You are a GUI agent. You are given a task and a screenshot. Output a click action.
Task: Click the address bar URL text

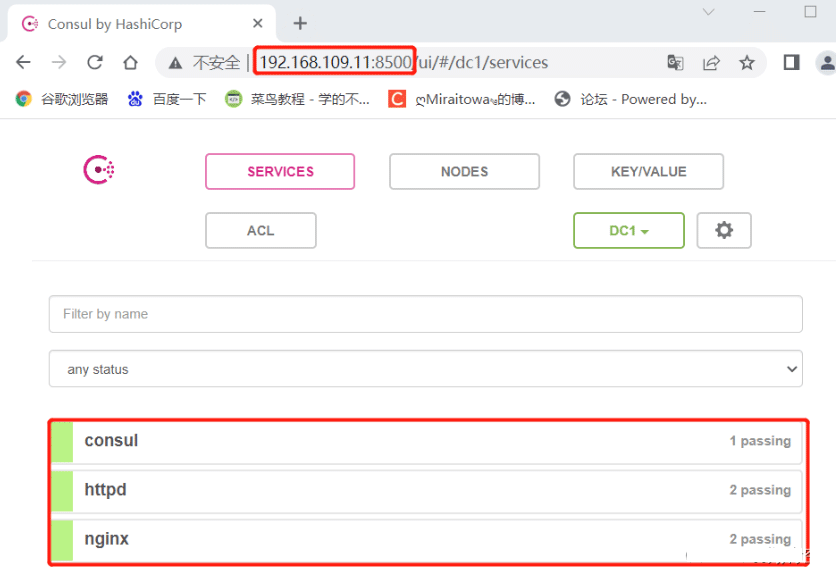(404, 62)
